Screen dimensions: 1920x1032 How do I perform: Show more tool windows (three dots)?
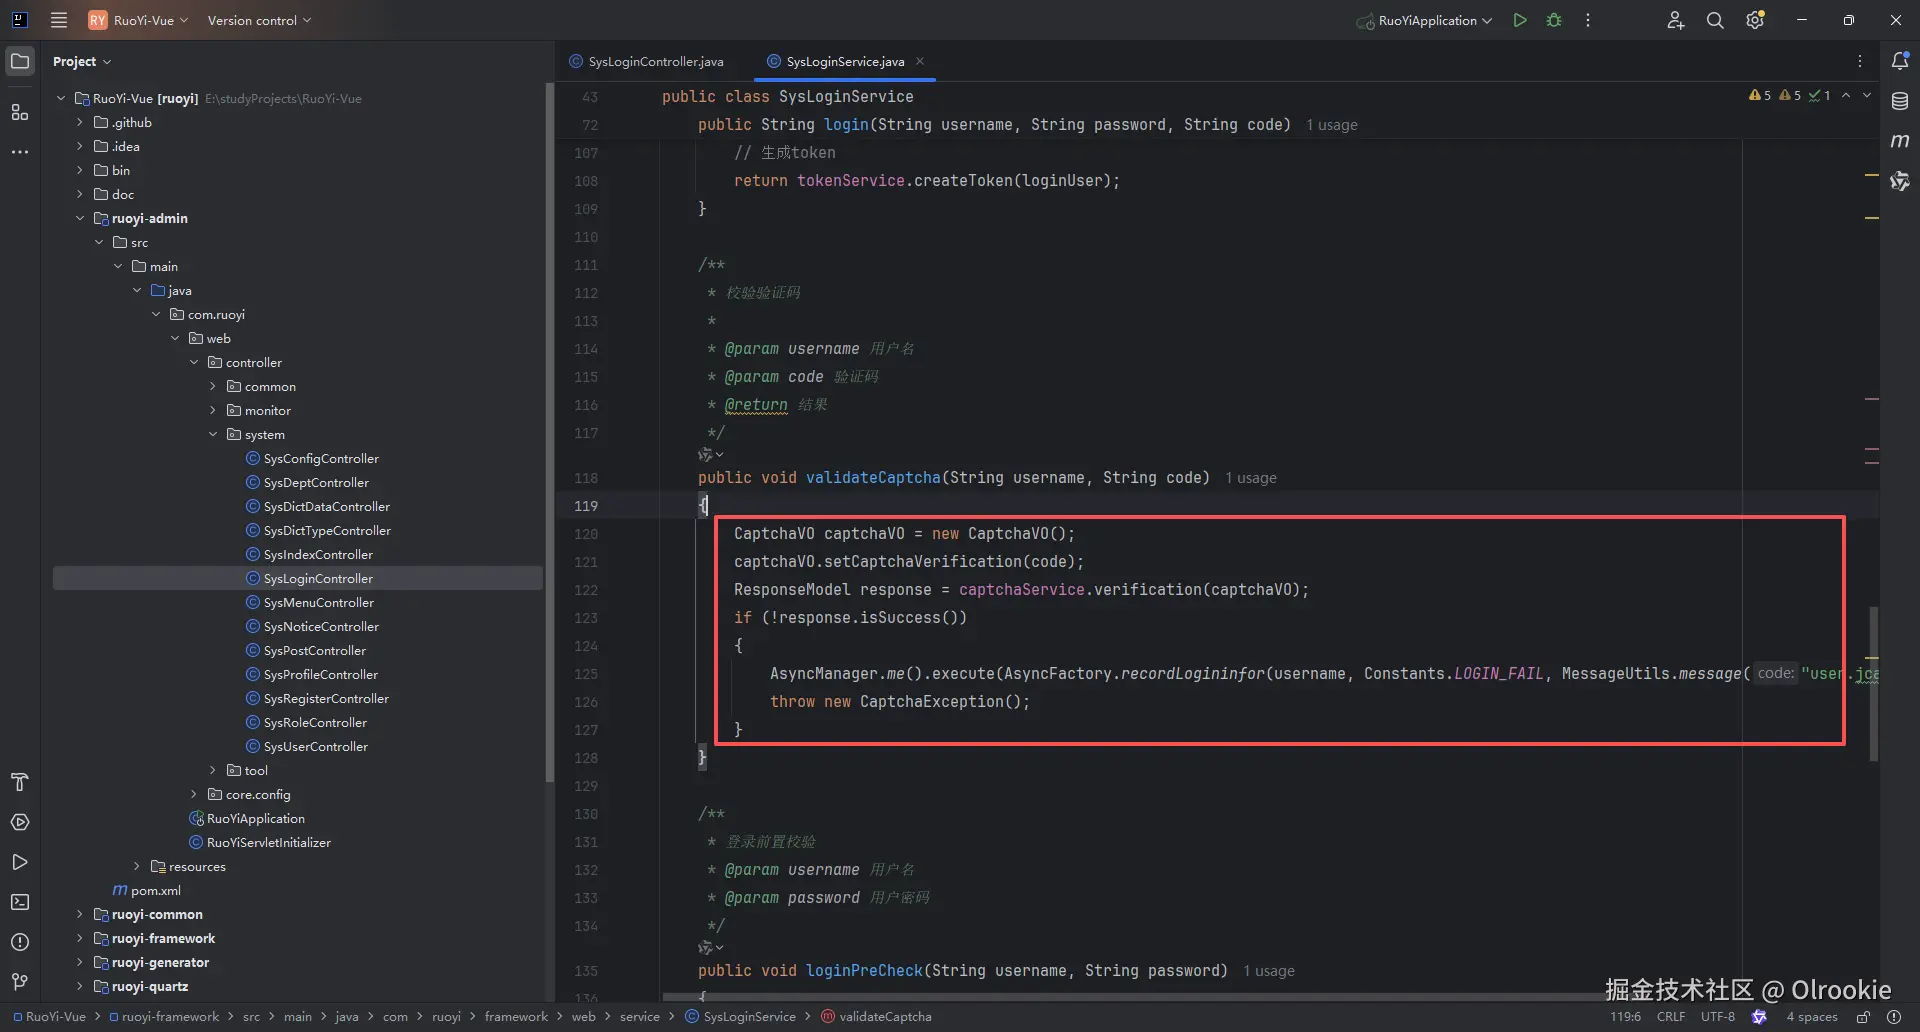click(x=20, y=152)
